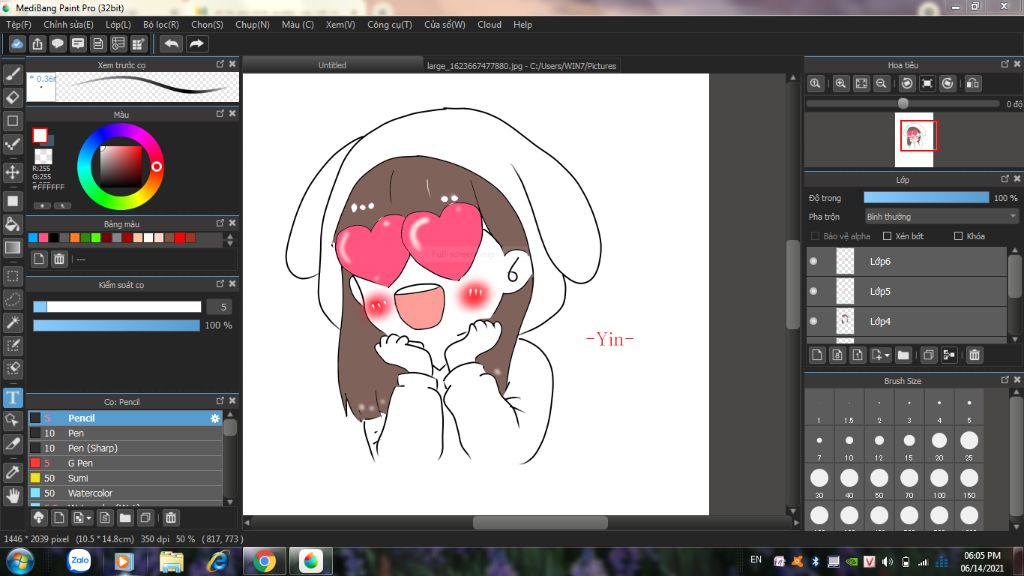Open Internet Explorer from the taskbar

[218, 561]
